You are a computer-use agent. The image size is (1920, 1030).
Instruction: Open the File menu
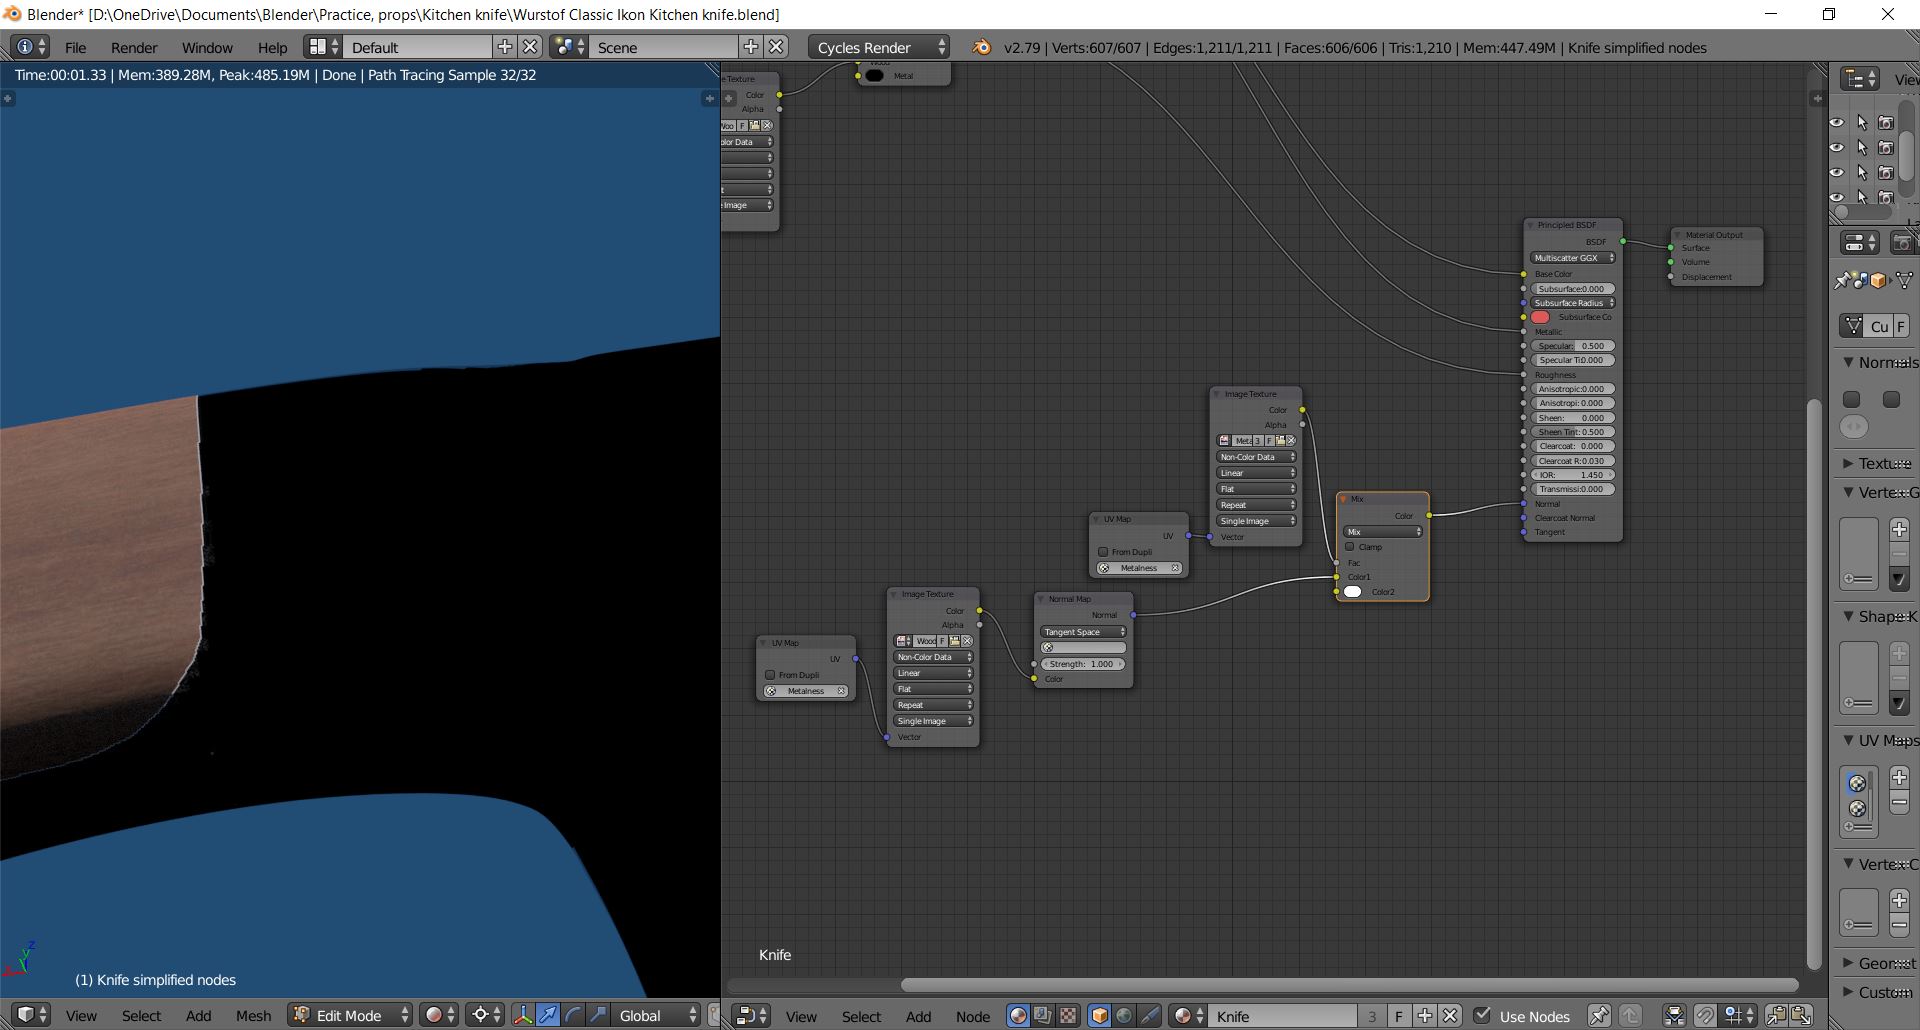tap(76, 47)
